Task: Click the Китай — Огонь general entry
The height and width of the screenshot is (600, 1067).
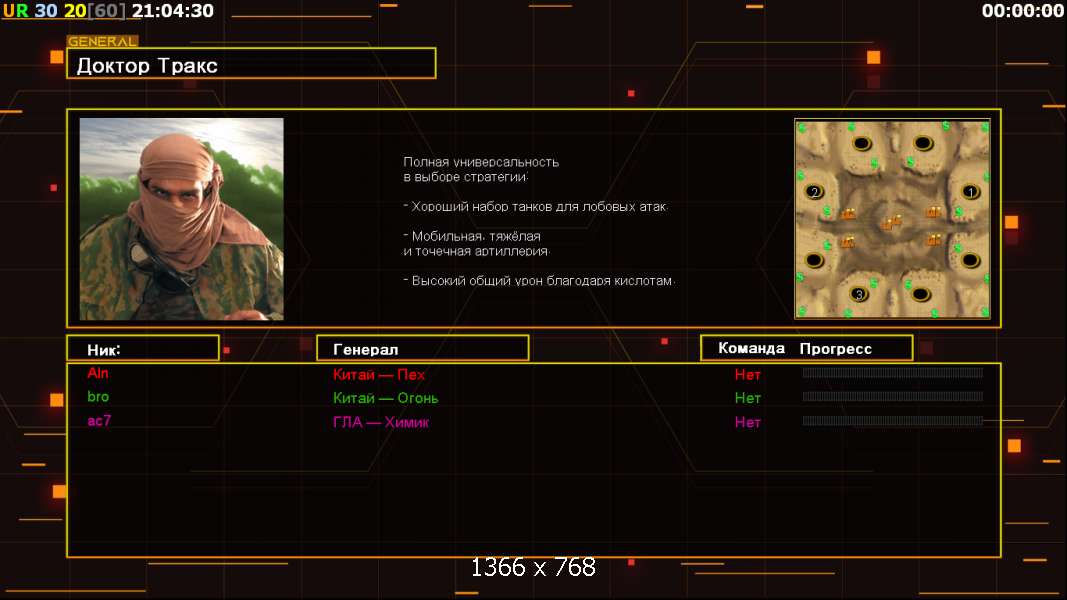Action: coord(386,398)
